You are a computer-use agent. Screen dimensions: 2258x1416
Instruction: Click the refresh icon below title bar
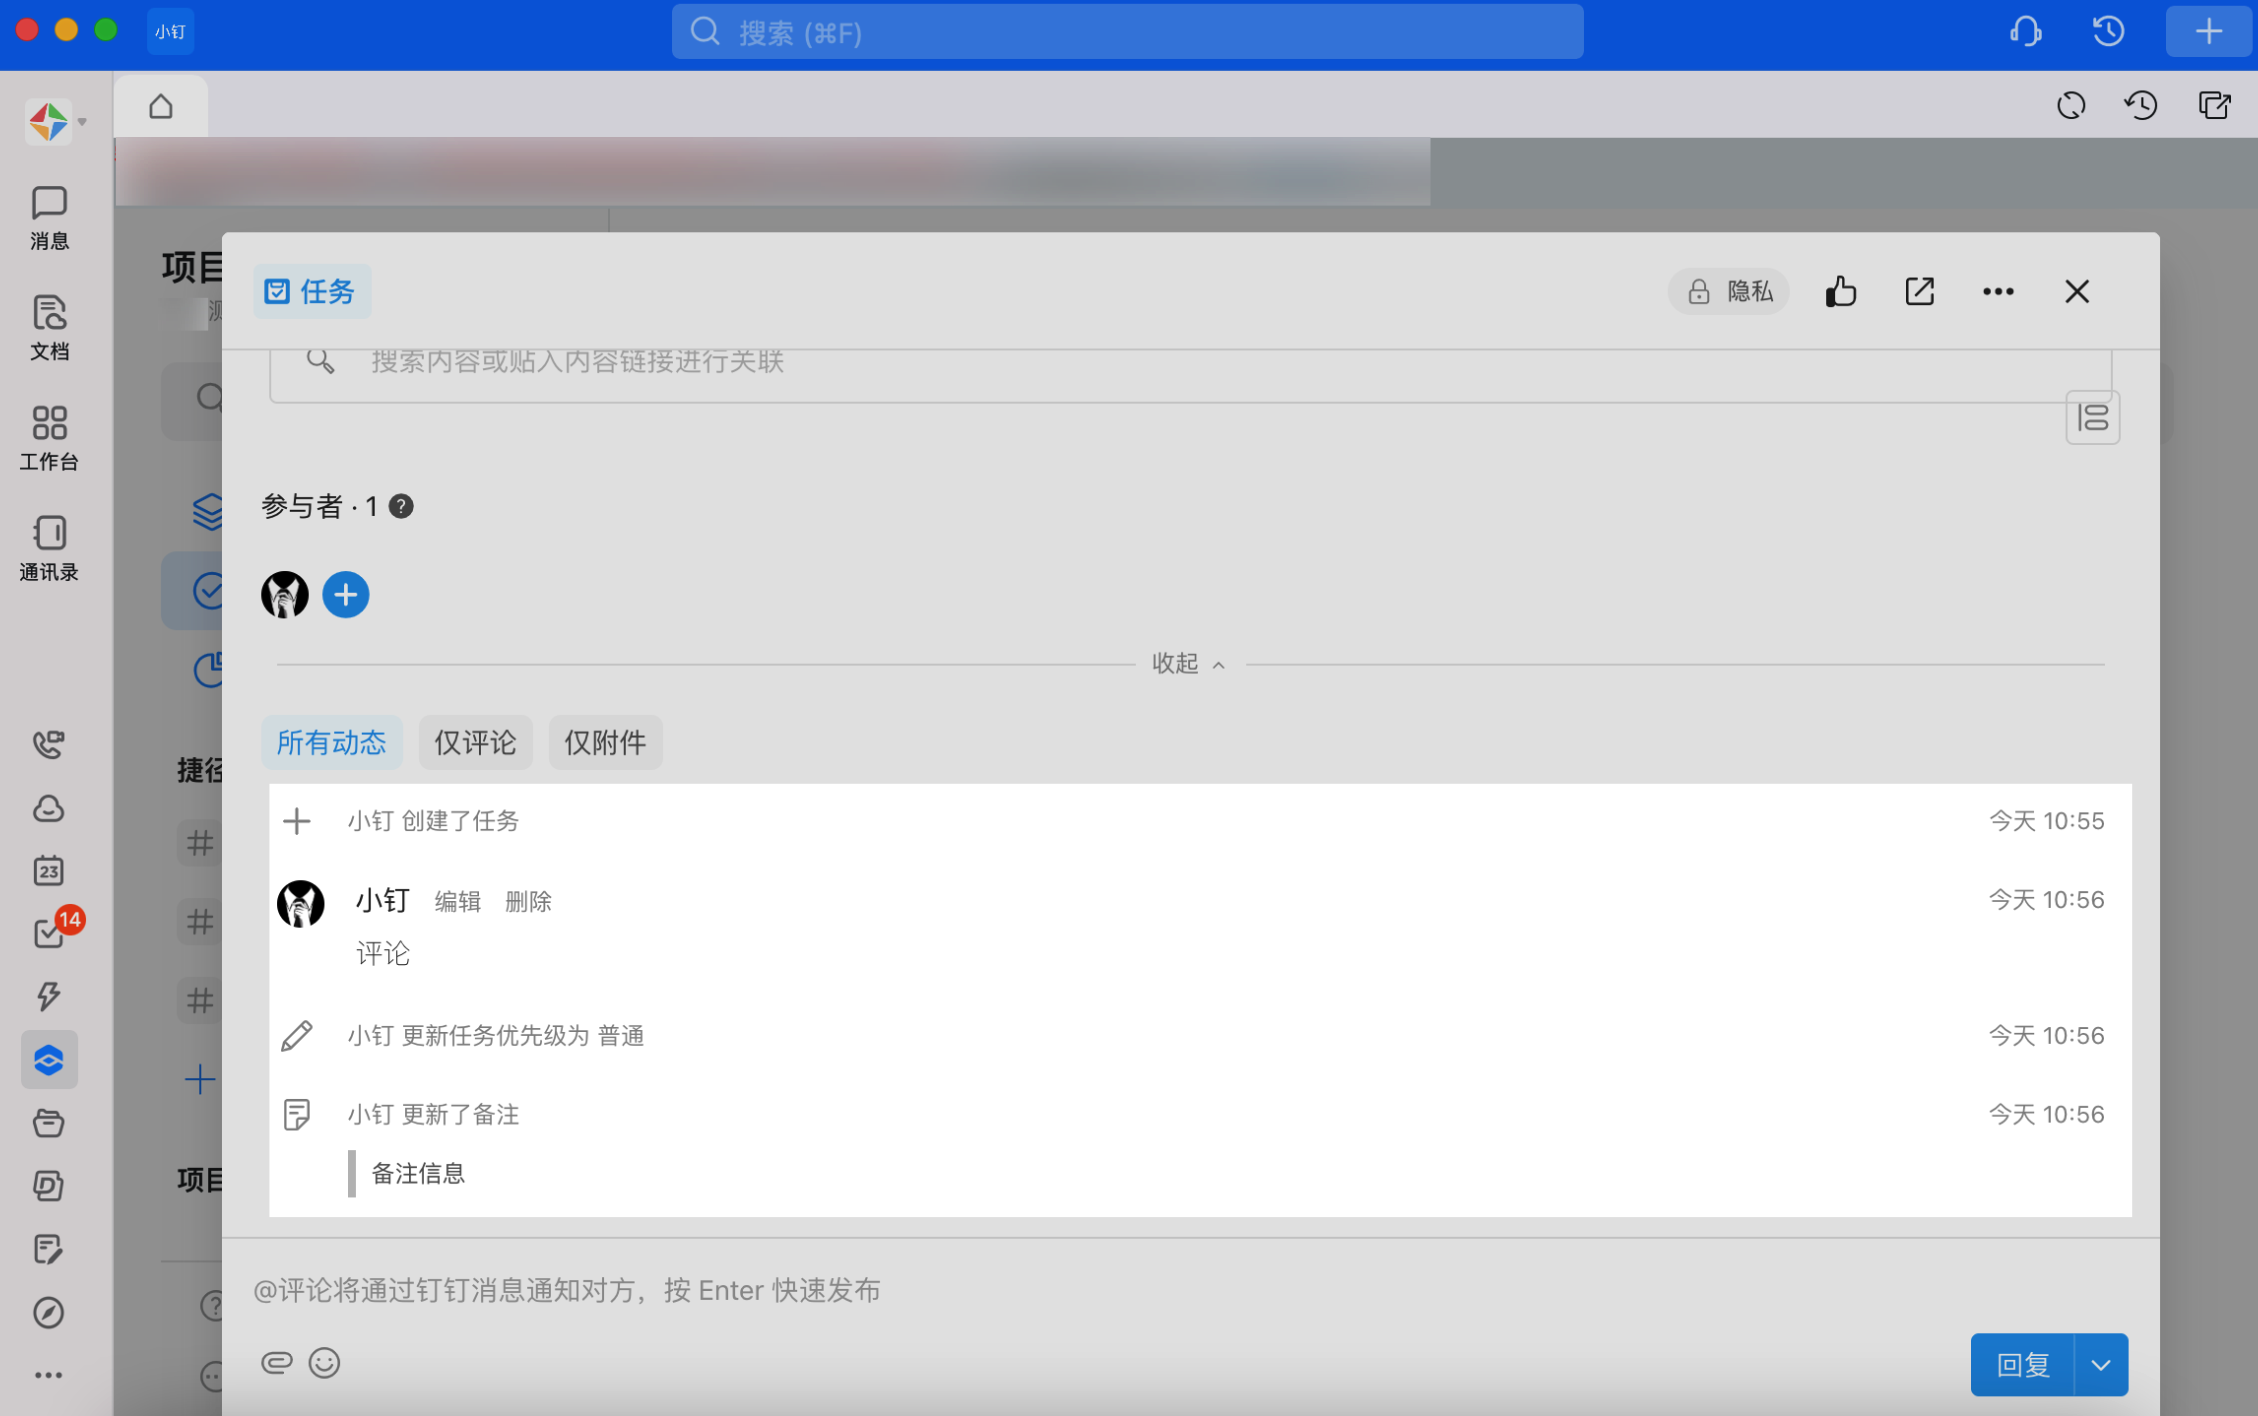[2071, 105]
